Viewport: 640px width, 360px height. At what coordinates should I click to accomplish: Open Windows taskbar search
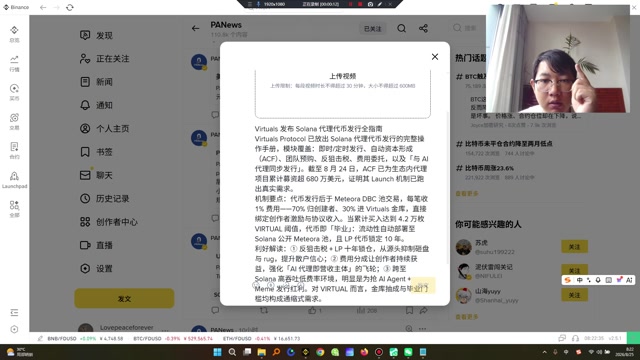click(232, 352)
